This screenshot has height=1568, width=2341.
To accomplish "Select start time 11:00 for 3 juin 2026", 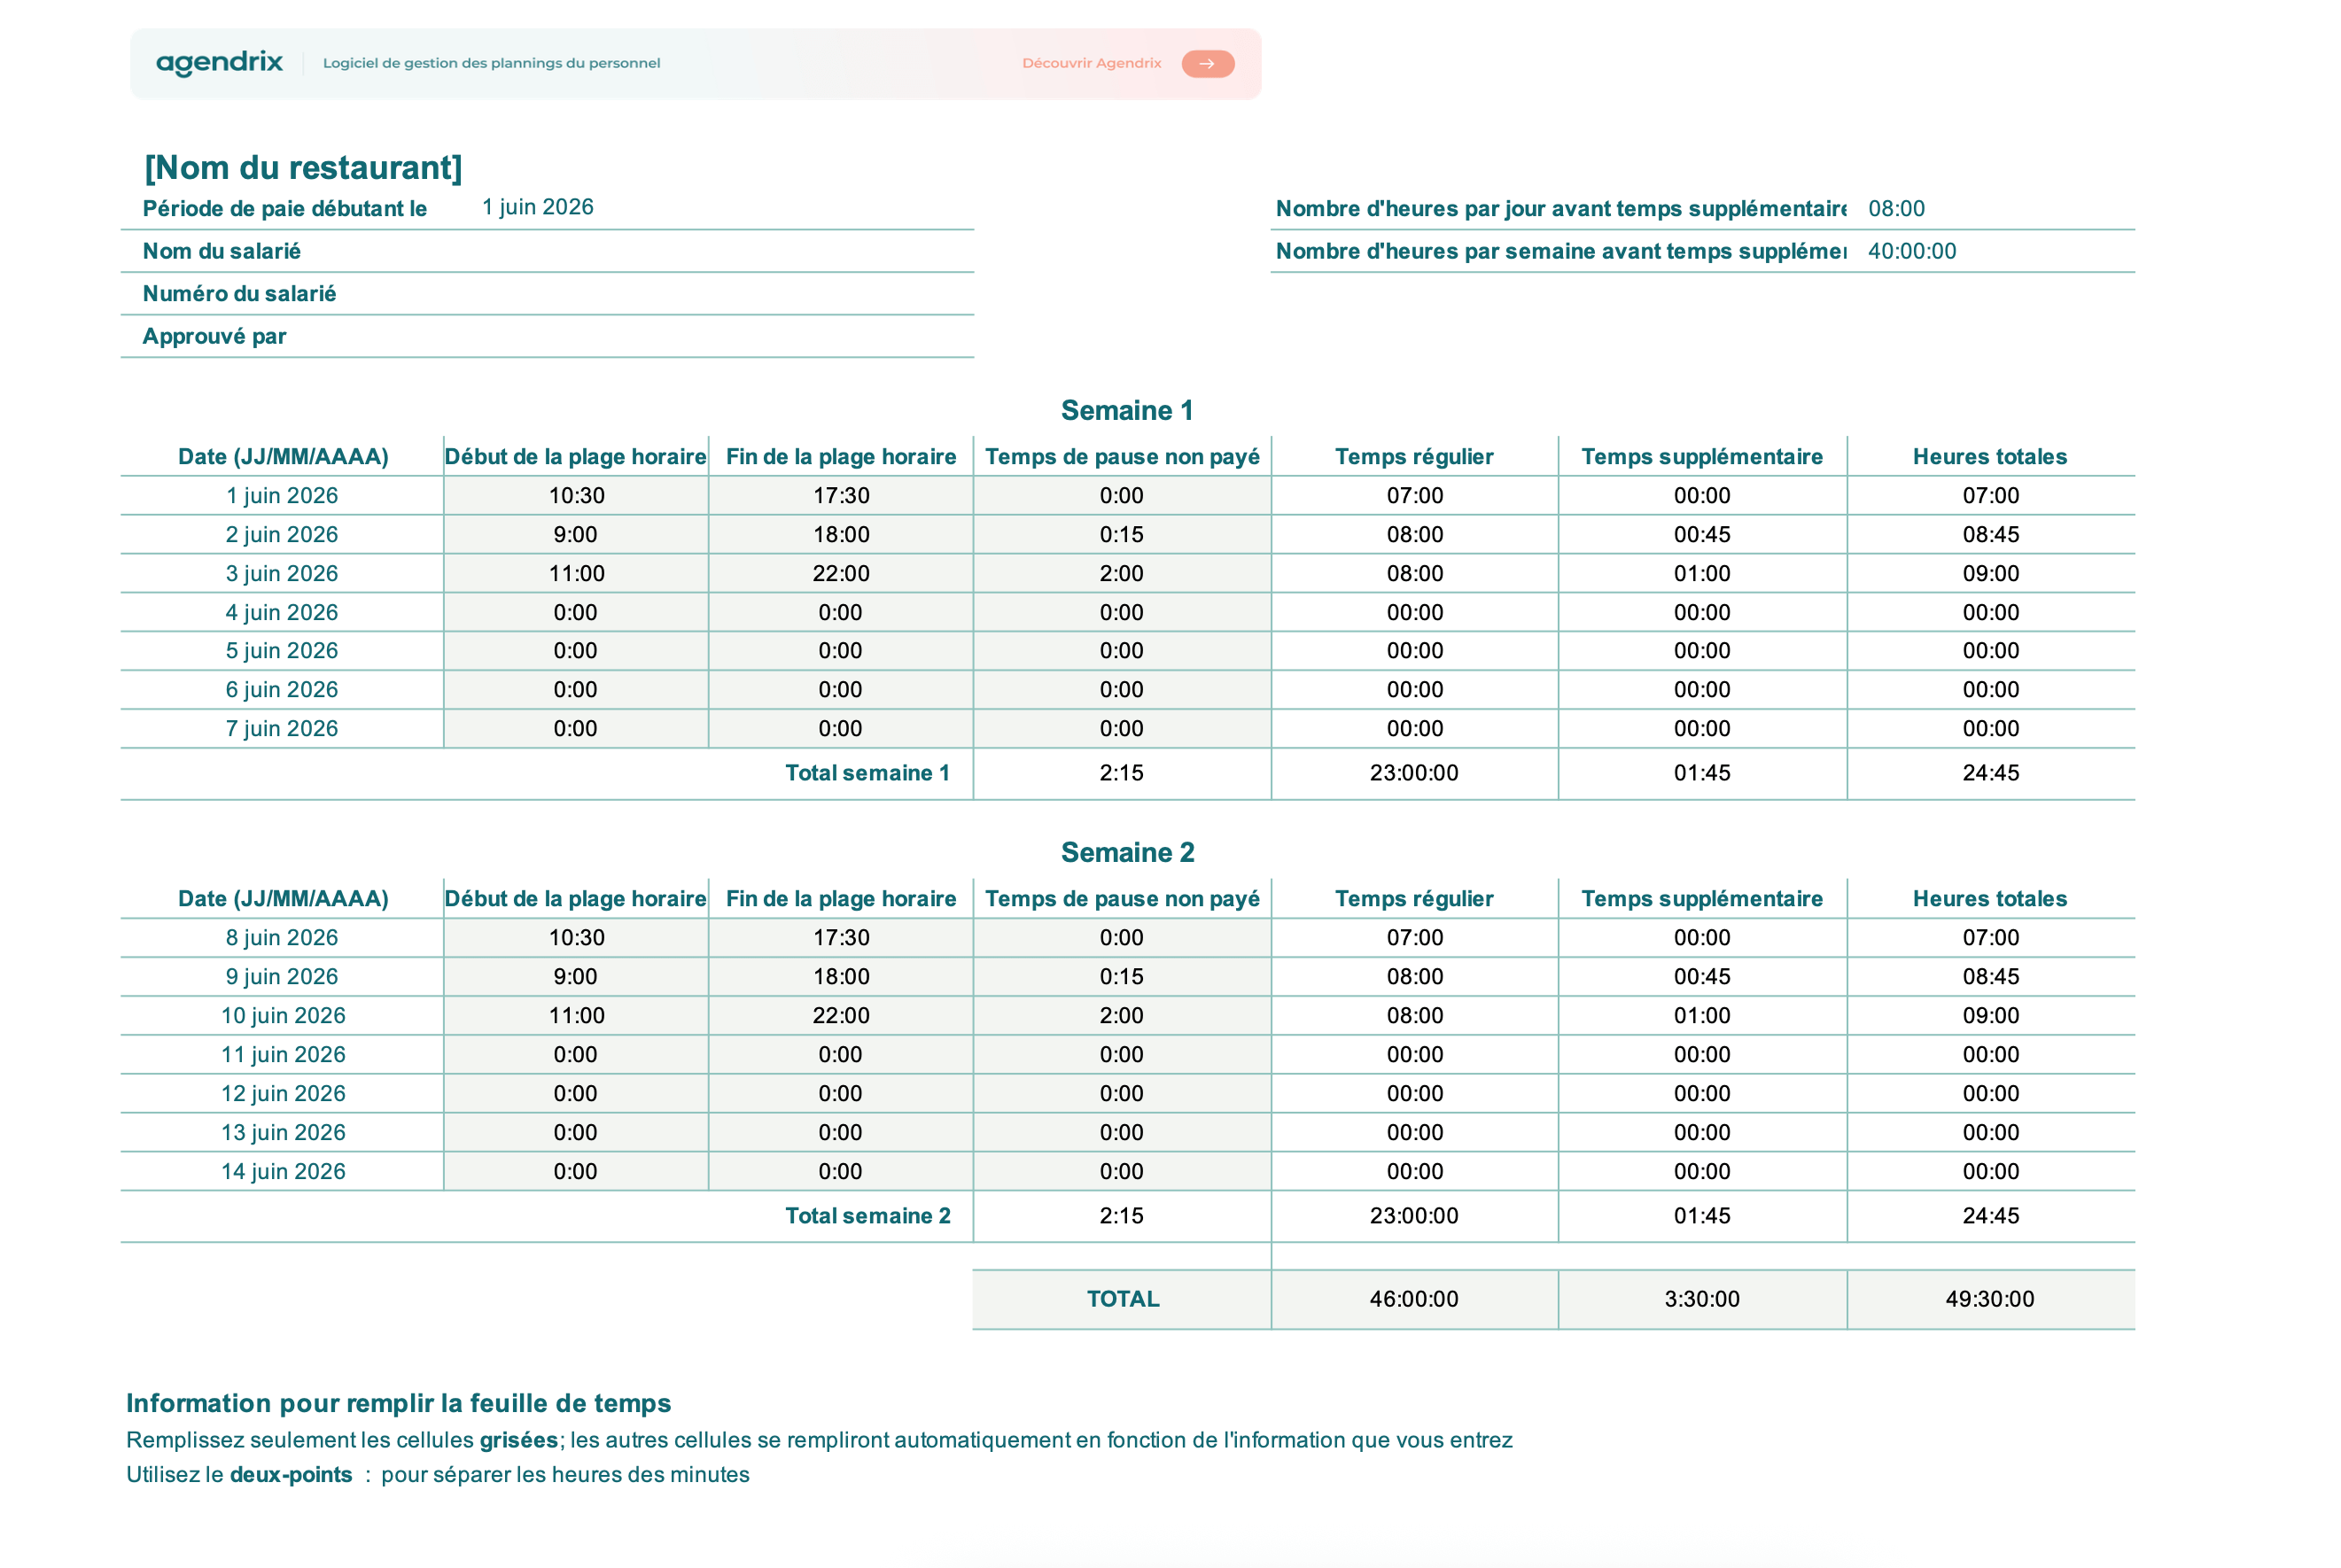I will click(576, 573).
